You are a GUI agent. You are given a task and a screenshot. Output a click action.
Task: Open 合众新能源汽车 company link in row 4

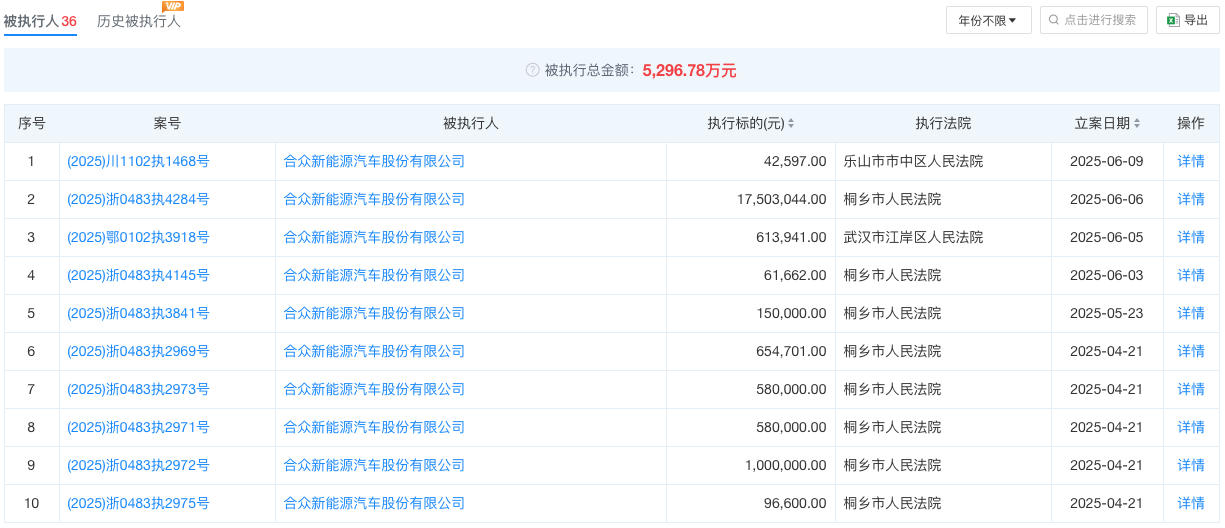pyautogui.click(x=375, y=275)
